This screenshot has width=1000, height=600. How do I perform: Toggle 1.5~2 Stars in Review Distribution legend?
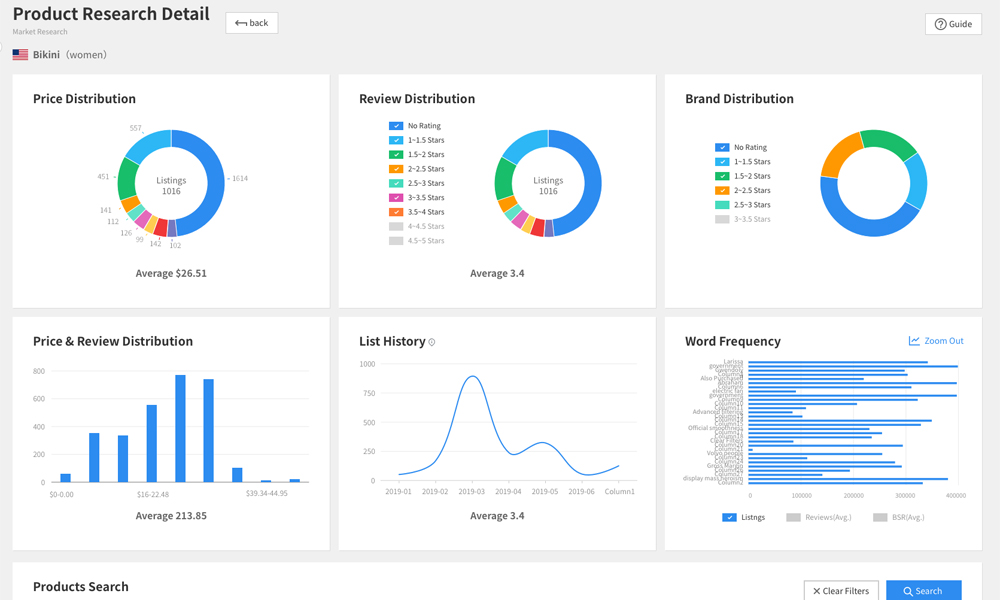[x=396, y=154]
